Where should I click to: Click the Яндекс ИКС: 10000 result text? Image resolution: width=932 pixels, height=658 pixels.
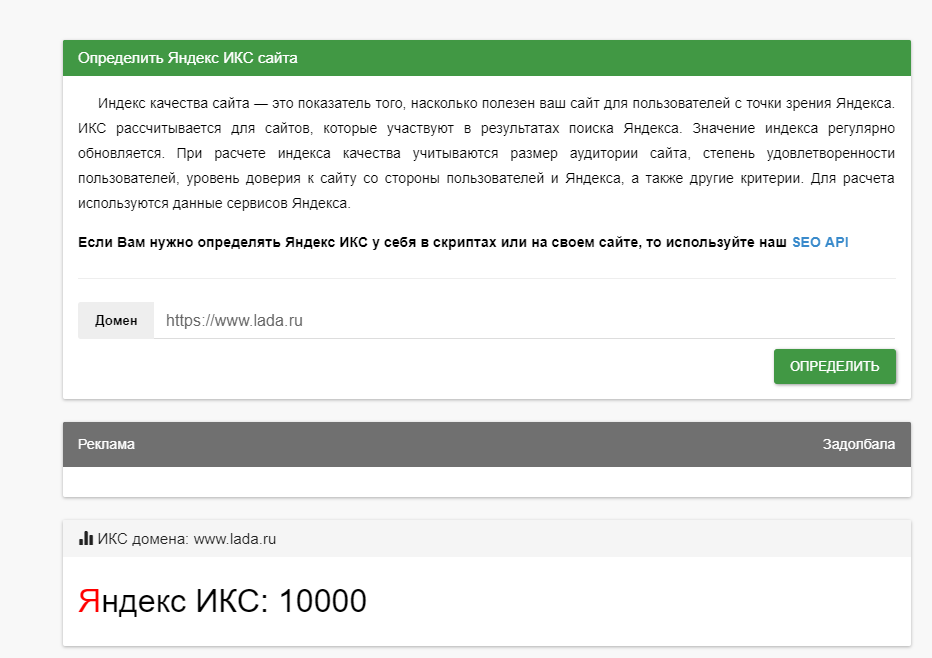[x=222, y=601]
